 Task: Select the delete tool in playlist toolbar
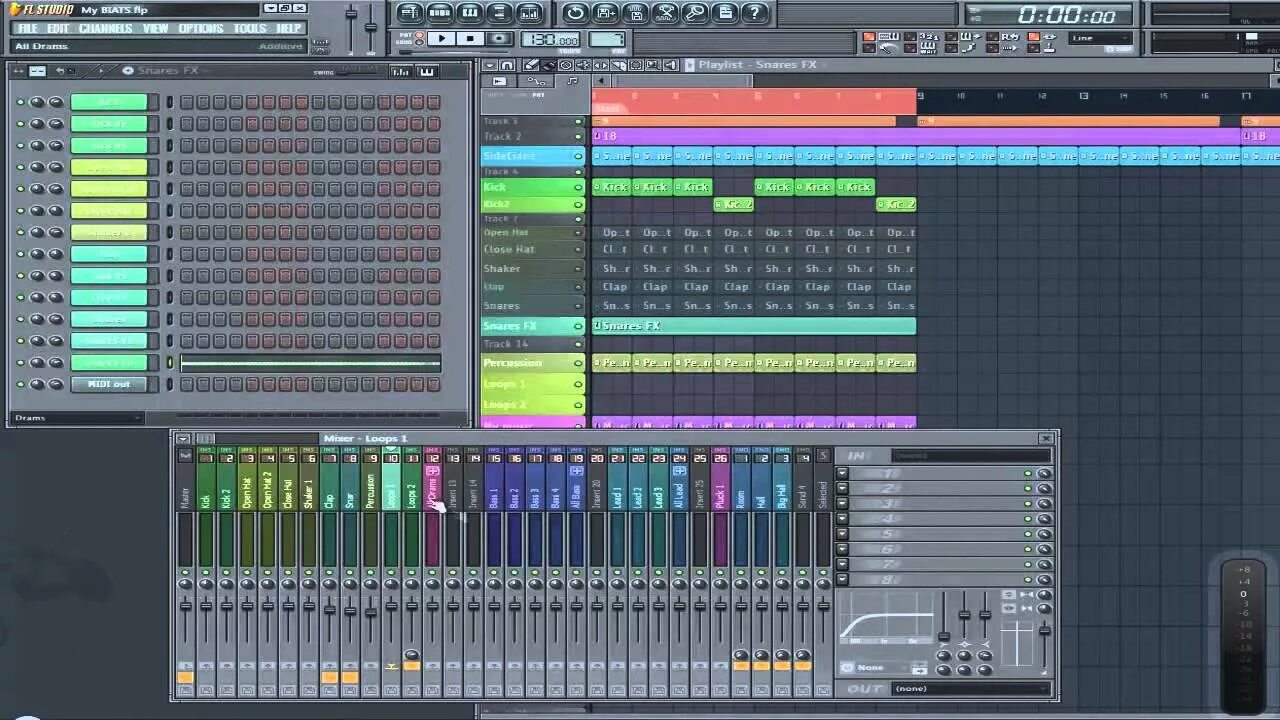coord(566,65)
